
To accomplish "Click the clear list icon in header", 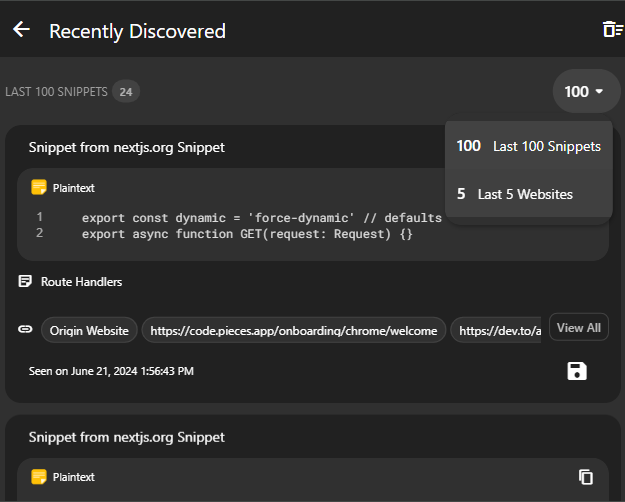I will click(x=612, y=30).
